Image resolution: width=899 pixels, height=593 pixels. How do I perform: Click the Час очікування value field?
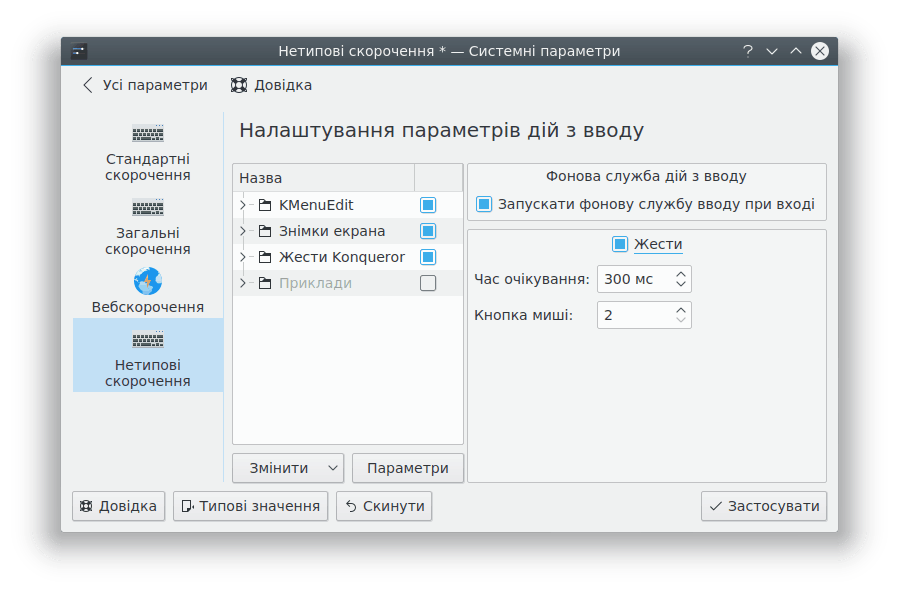tap(633, 279)
